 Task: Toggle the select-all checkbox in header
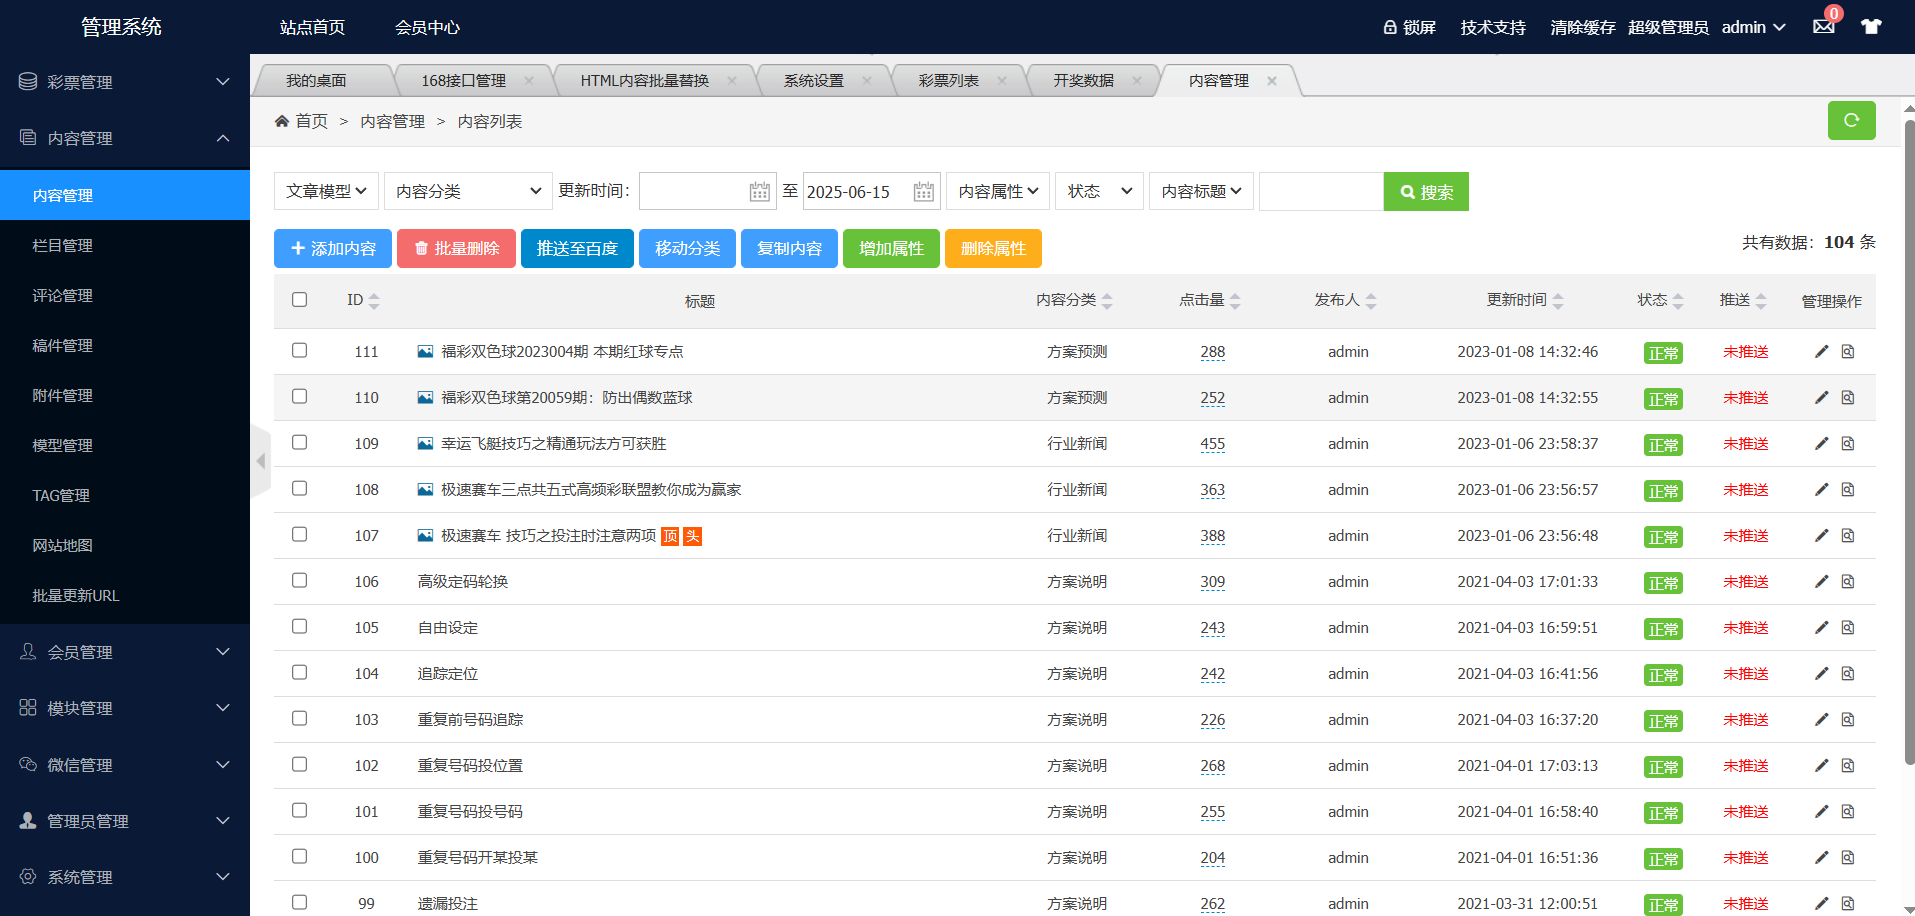(x=299, y=299)
